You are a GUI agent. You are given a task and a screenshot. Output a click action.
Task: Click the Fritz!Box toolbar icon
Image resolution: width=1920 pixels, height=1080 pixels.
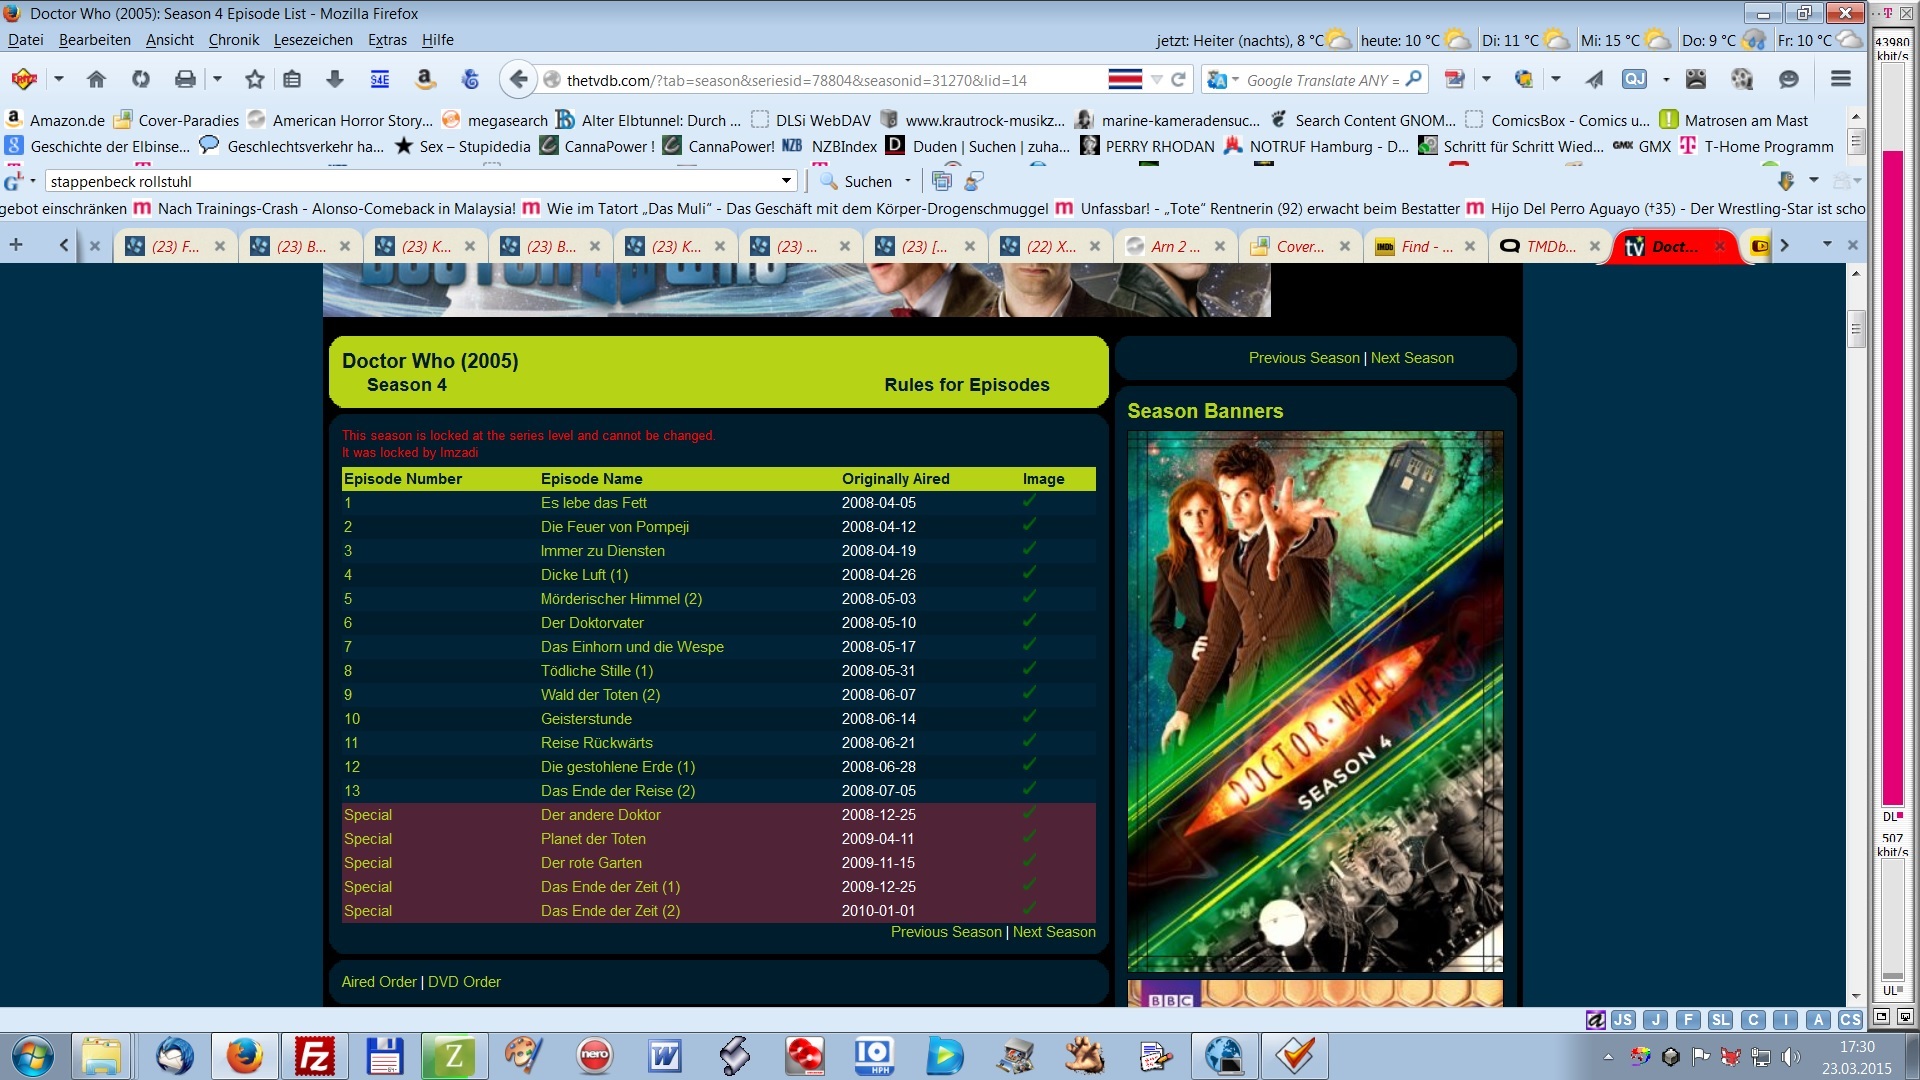(24, 79)
